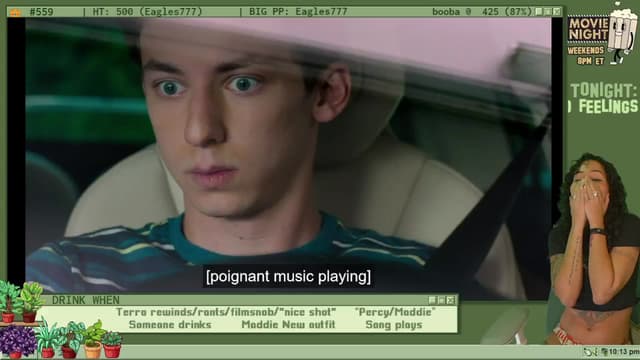
Task: Select the "Someone drinks" rule
Action: pyautogui.click(x=170, y=325)
